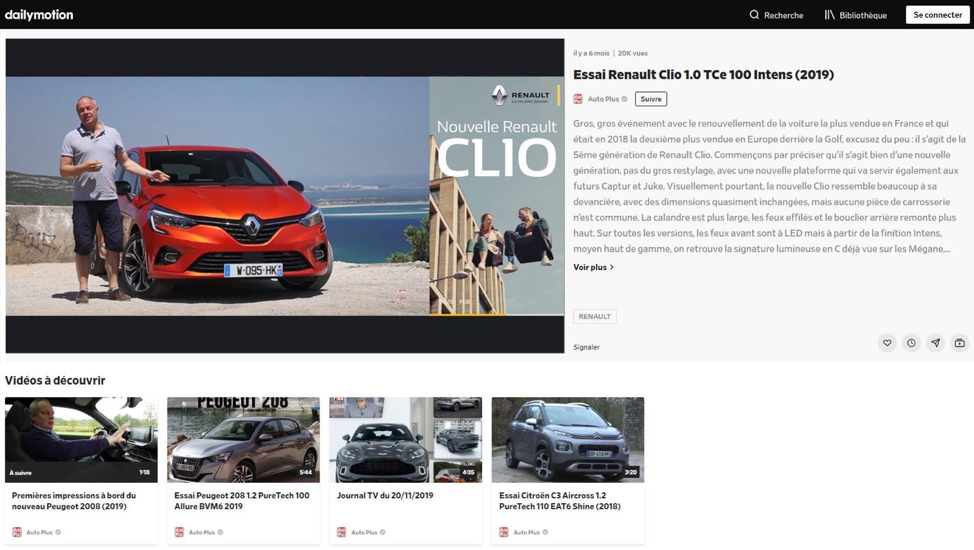Image resolution: width=974 pixels, height=550 pixels.
Task: Click Auto Plus avatar on Peugeot 2008 card
Action: (x=17, y=533)
